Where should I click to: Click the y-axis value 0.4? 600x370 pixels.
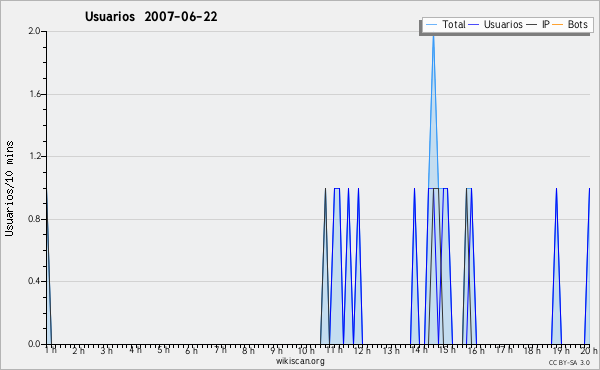(x=34, y=282)
